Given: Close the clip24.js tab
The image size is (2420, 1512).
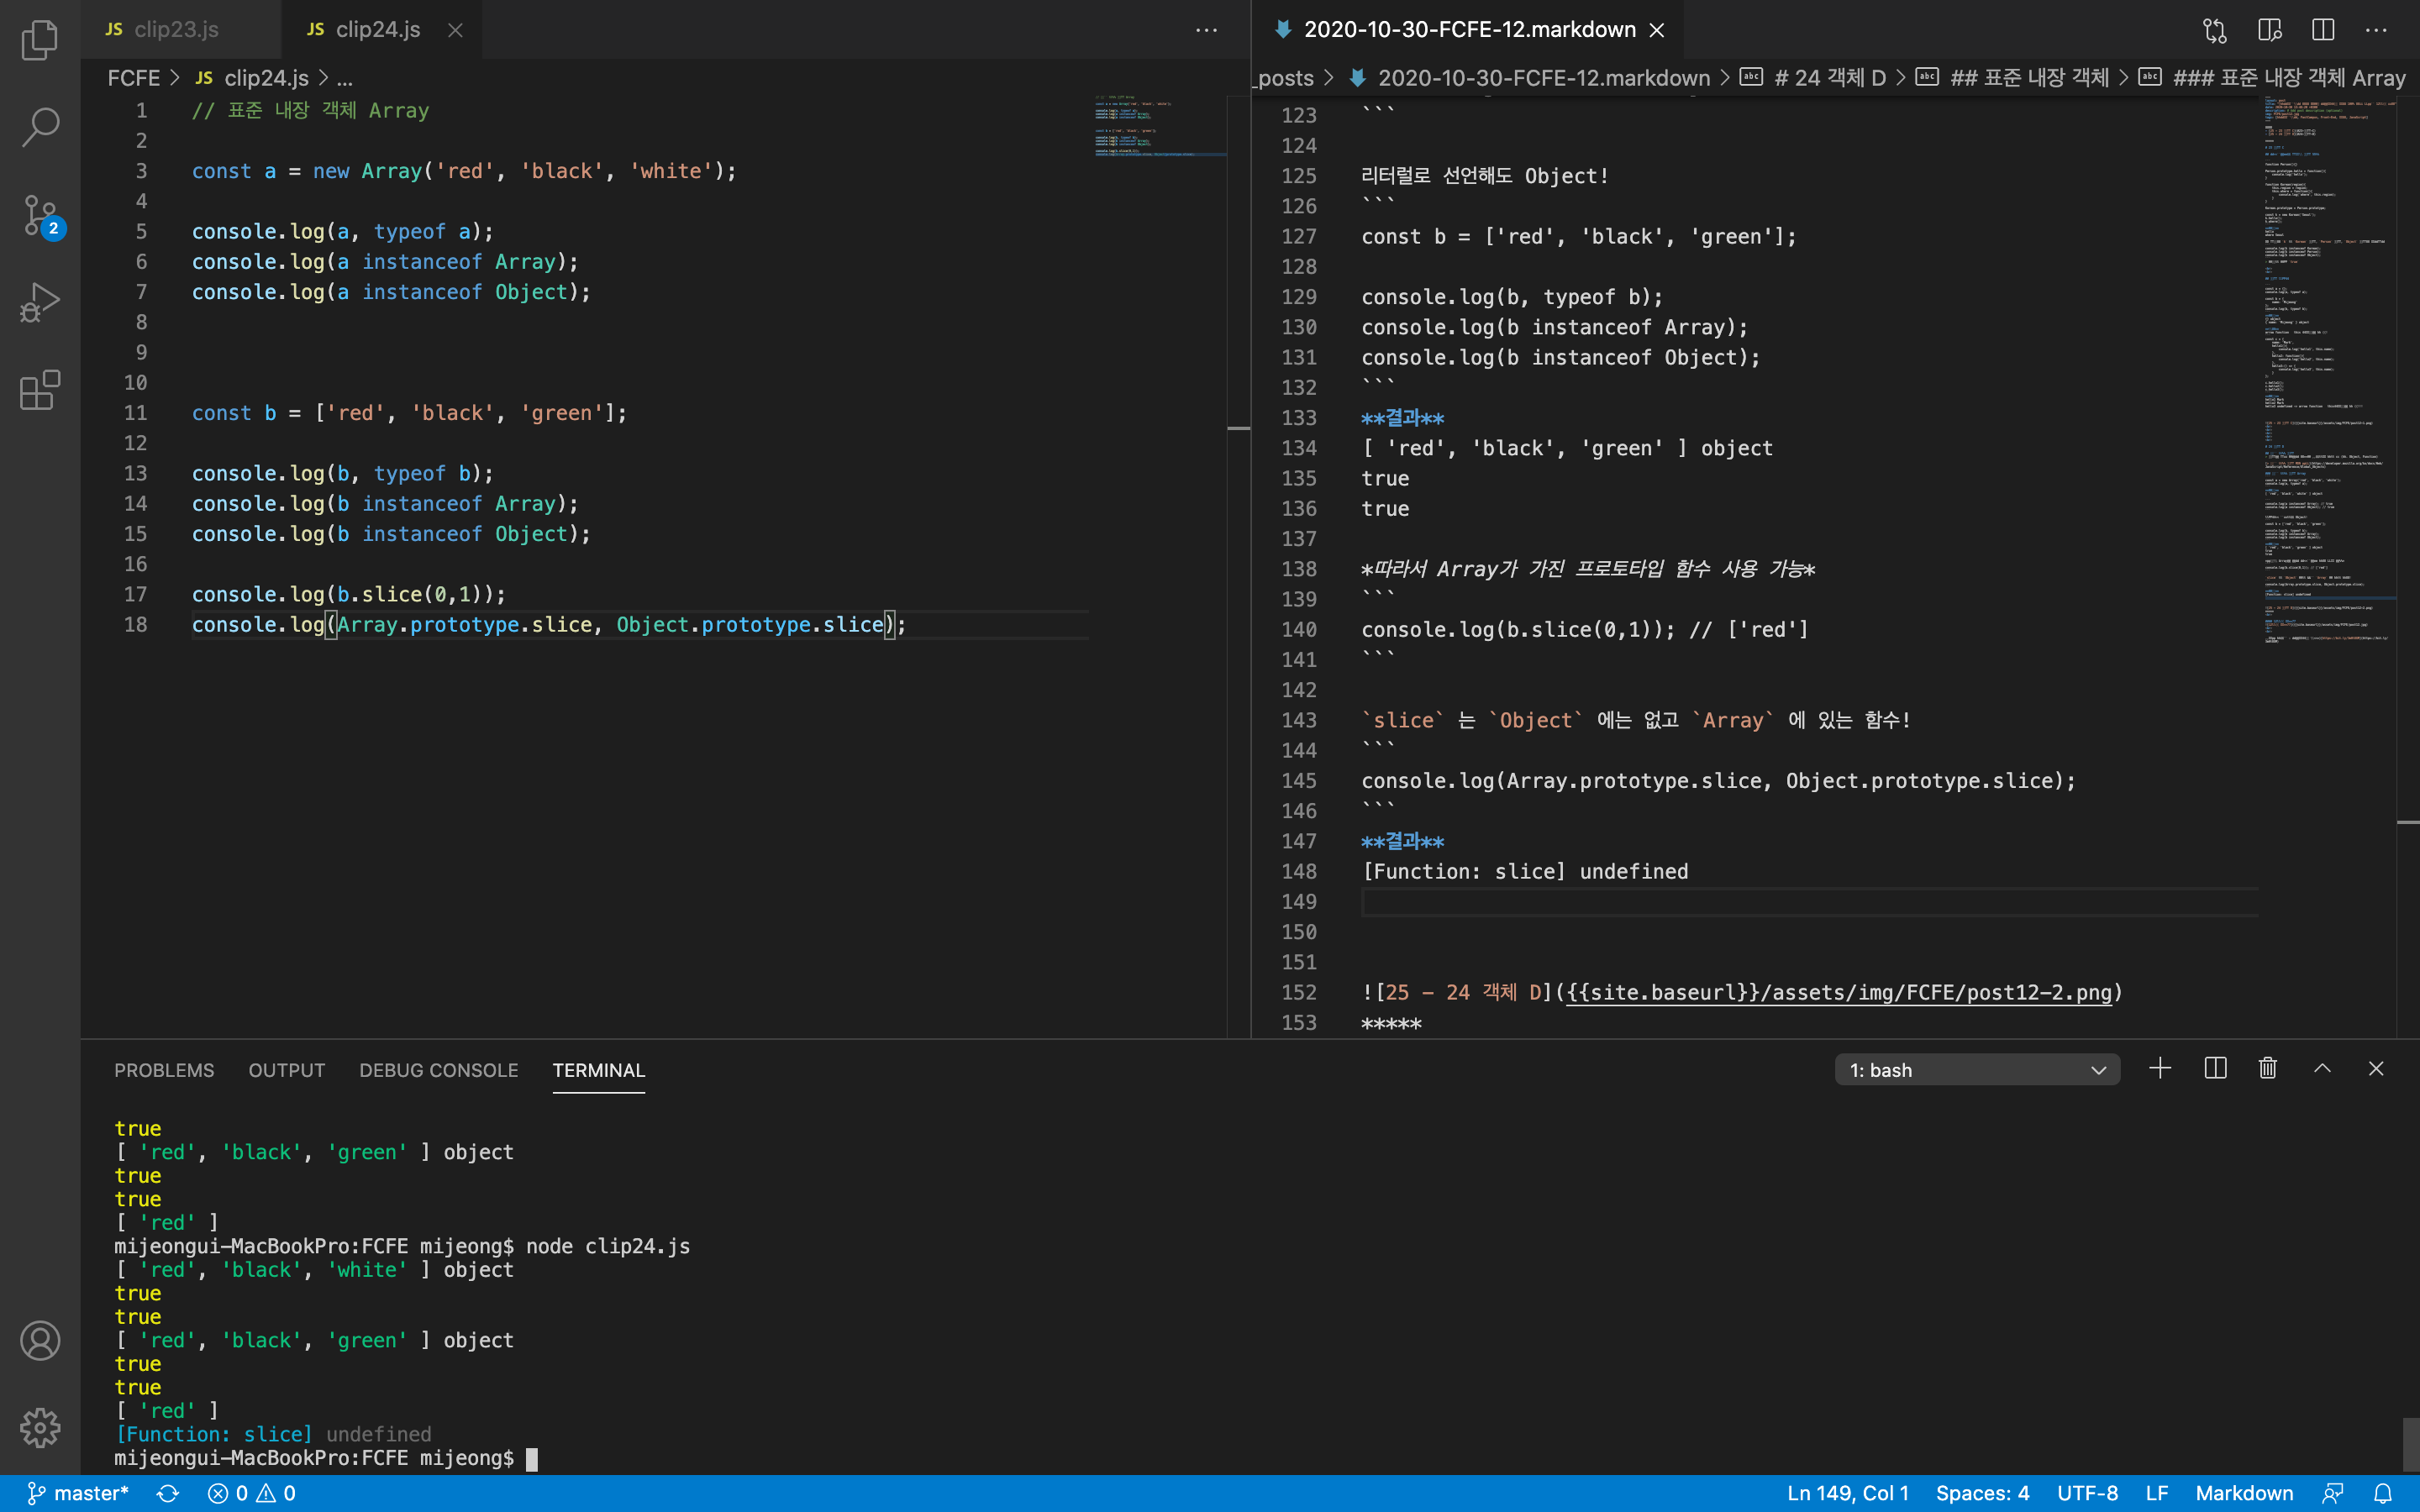Looking at the screenshot, I should tap(455, 30).
